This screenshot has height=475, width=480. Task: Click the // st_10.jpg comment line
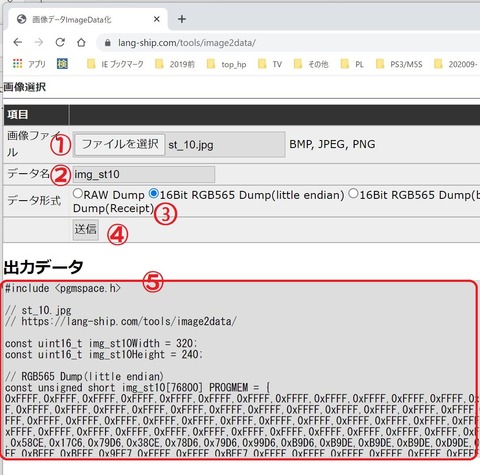click(x=38, y=310)
